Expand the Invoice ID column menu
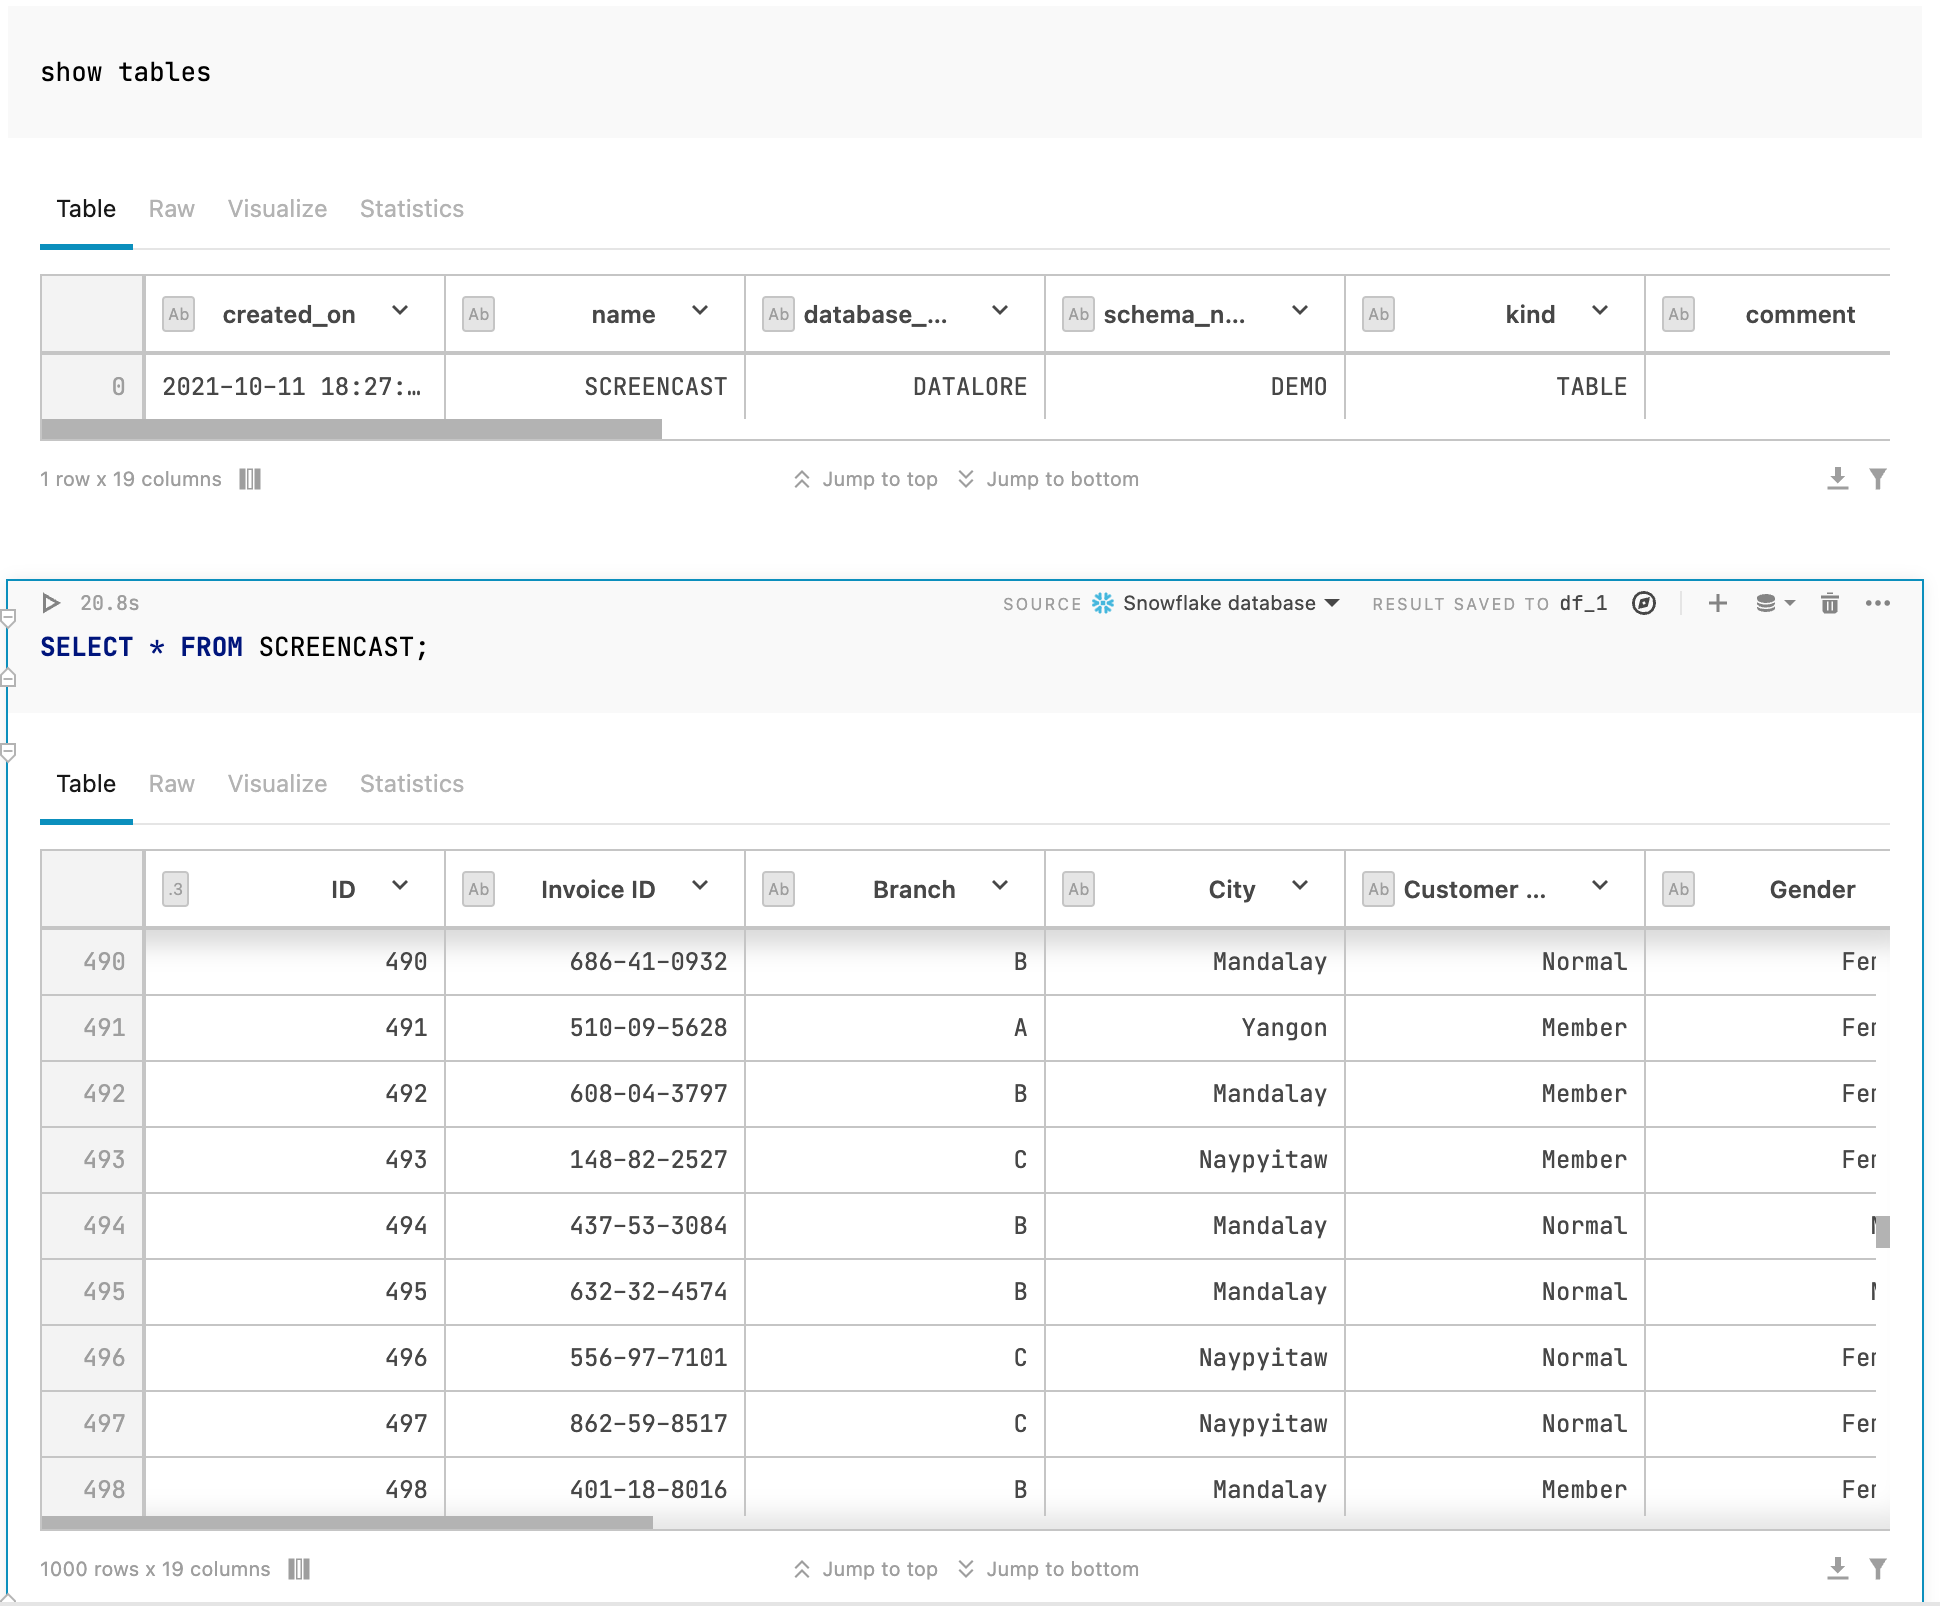This screenshot has height=1606, width=1940. pos(700,886)
